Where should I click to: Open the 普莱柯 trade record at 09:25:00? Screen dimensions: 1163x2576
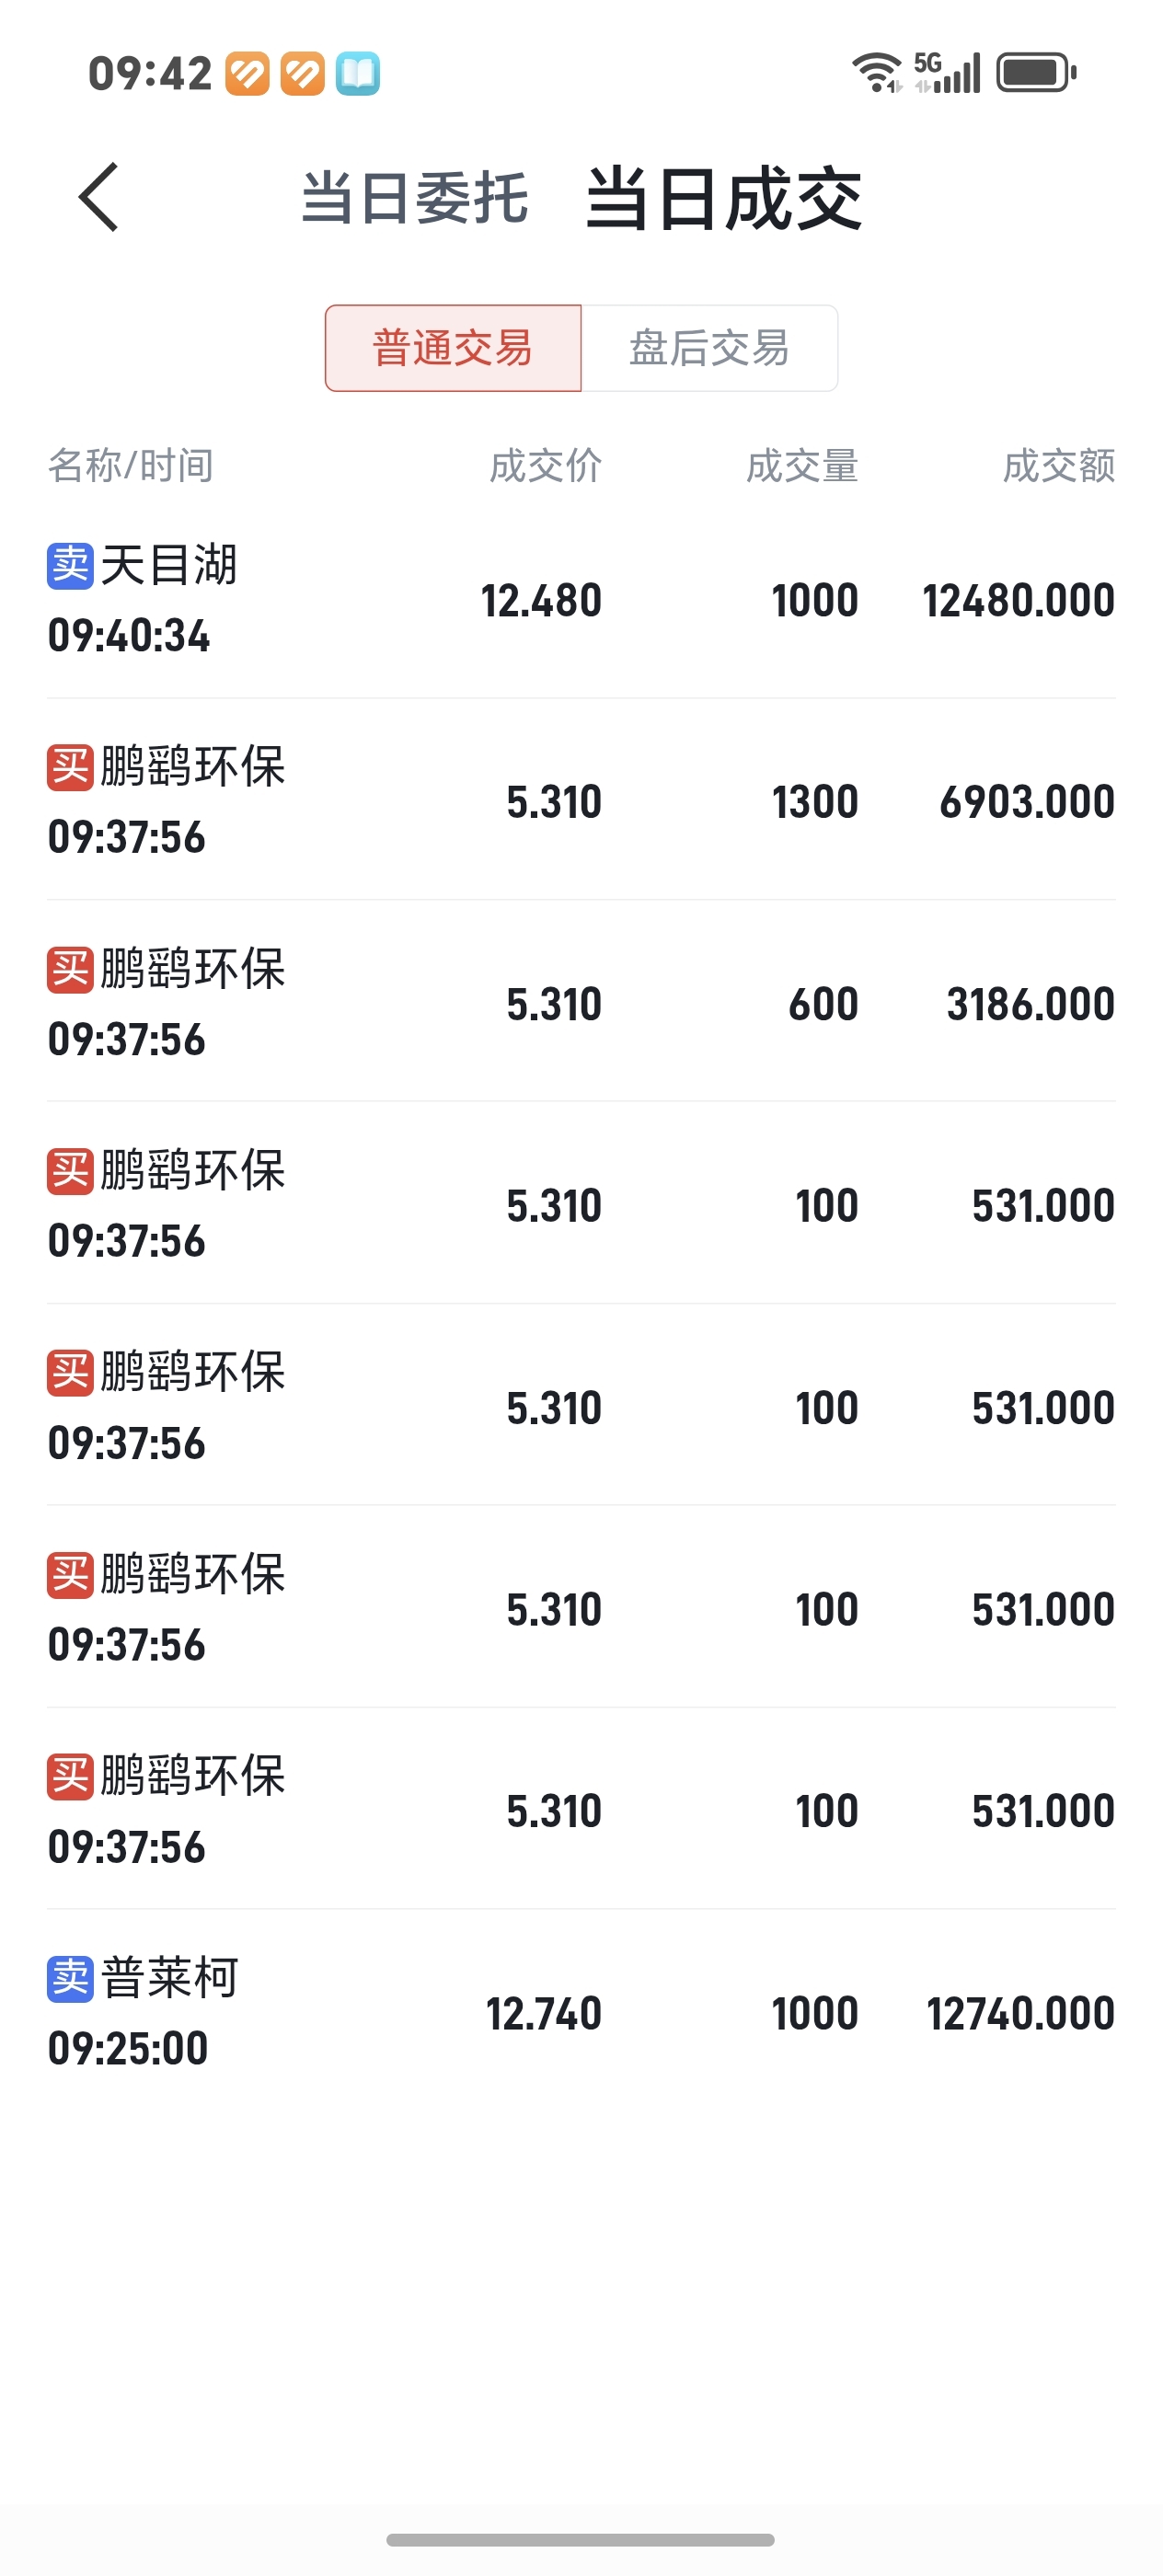(x=581, y=2013)
